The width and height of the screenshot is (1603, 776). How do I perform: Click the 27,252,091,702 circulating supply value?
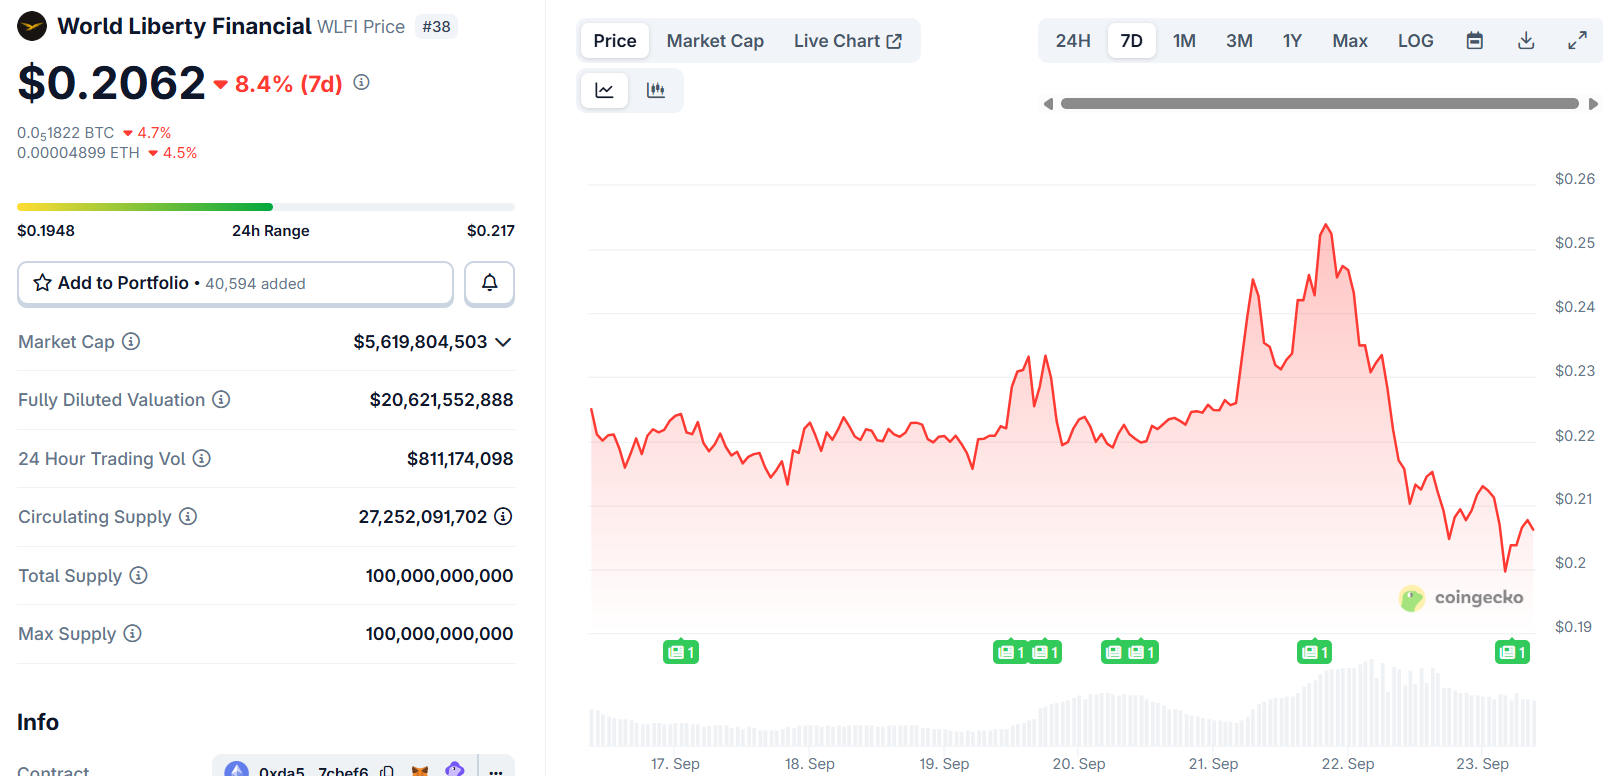tap(423, 517)
